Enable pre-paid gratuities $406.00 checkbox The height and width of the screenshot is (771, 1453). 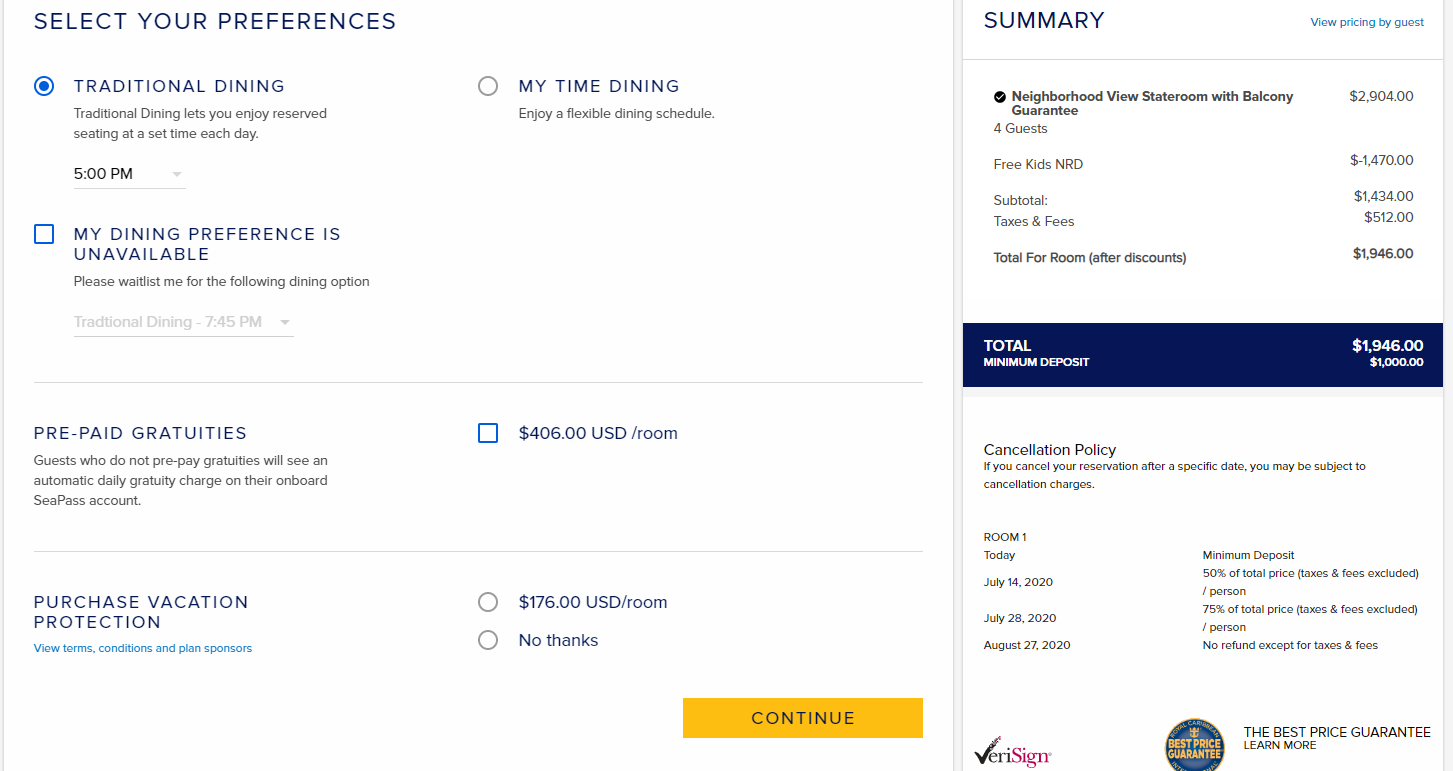(488, 433)
